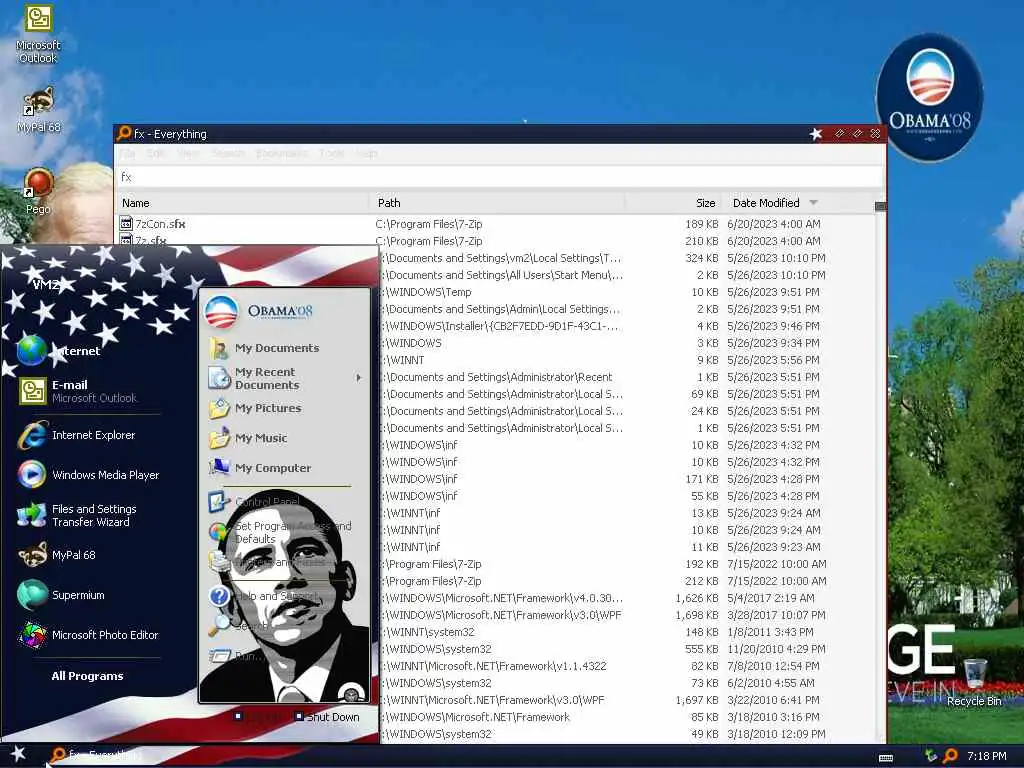The width and height of the screenshot is (1024, 768).
Task: Click the Log Off button in Start menu
Action: (259, 716)
